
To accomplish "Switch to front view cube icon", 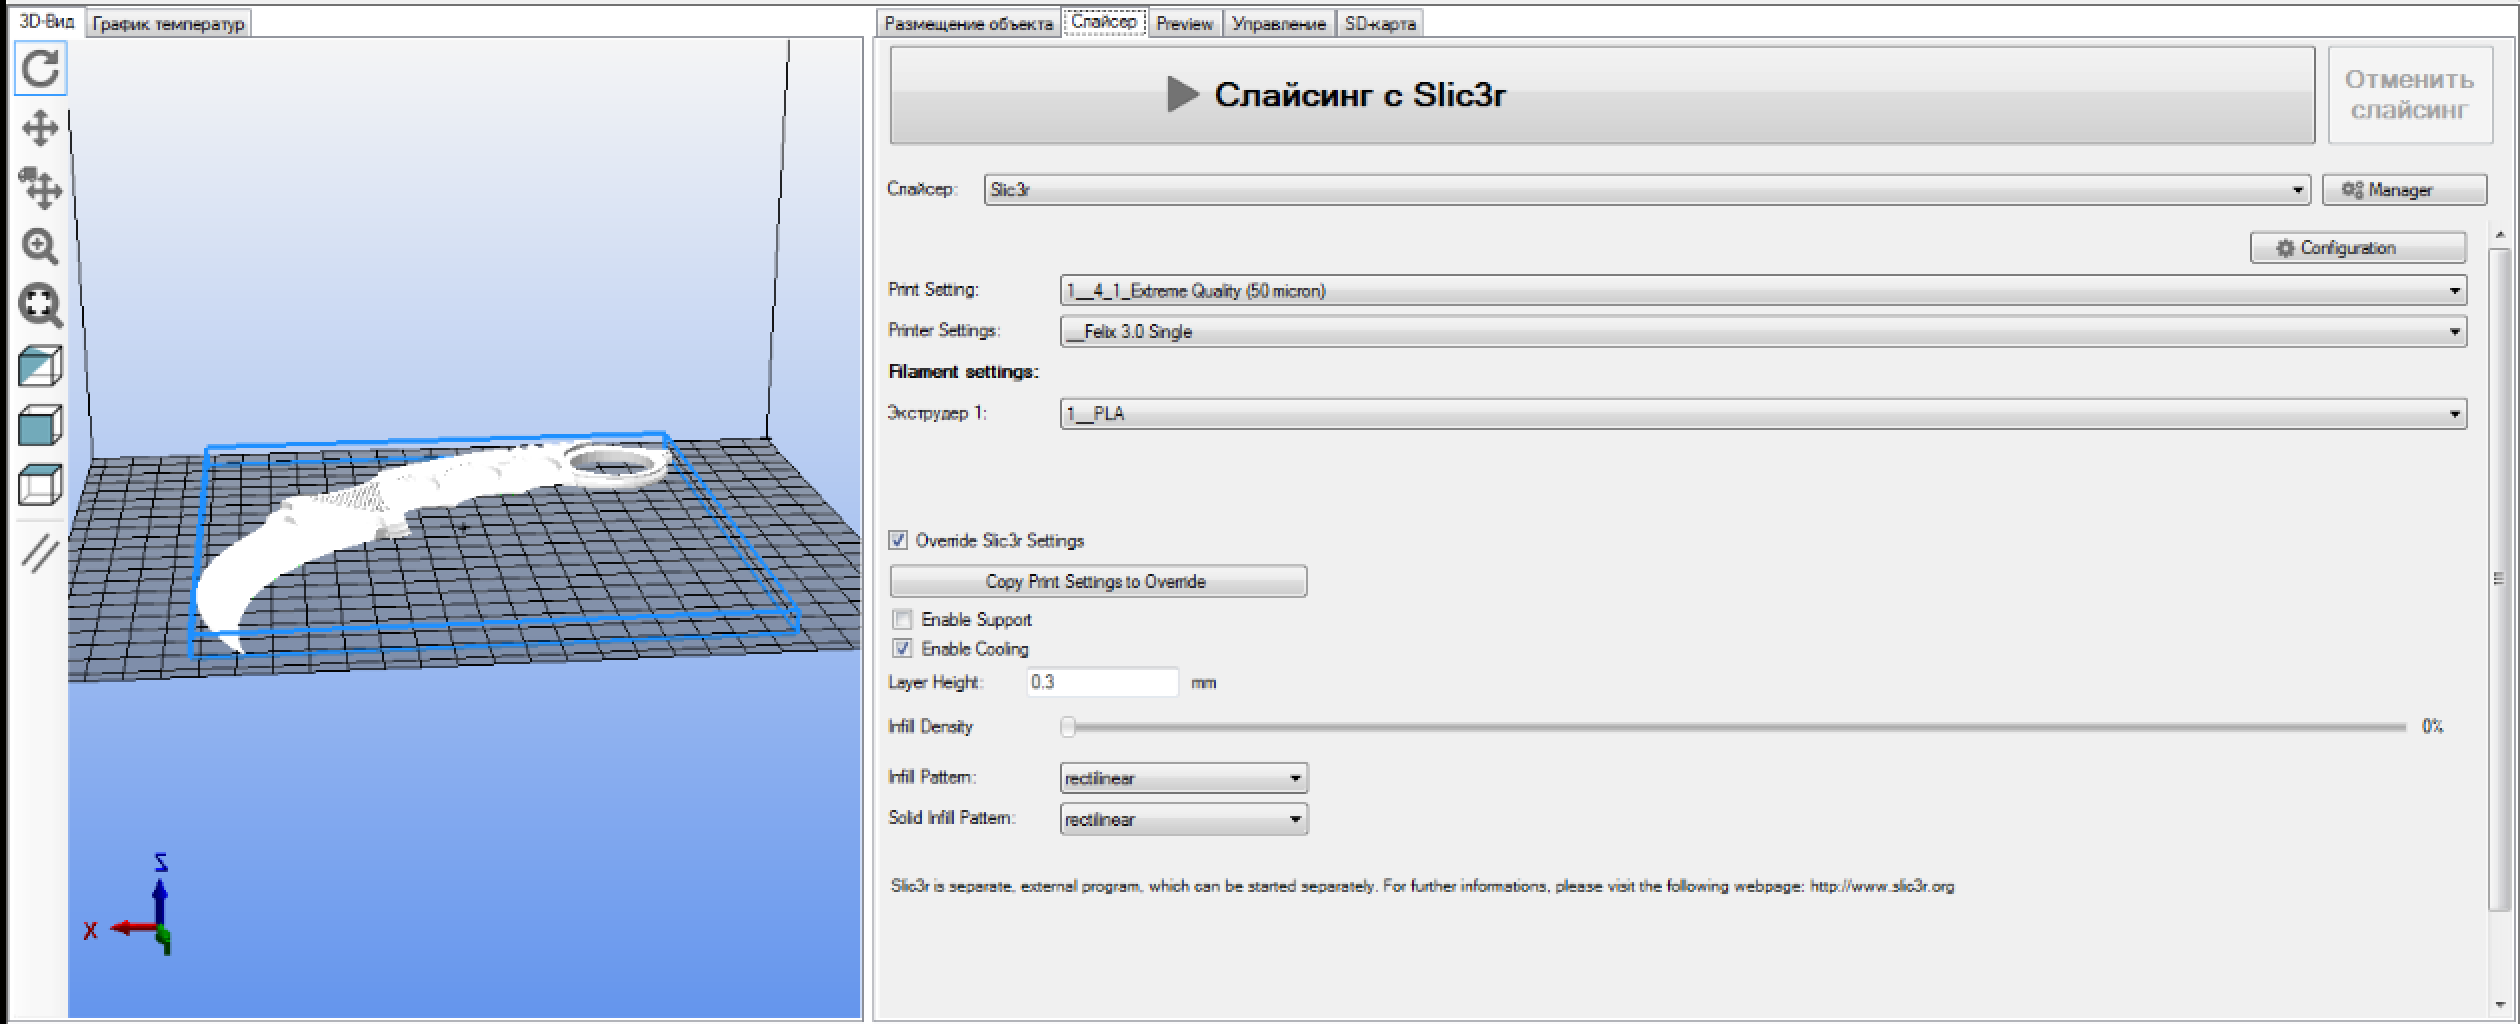I will pyautogui.click(x=40, y=426).
